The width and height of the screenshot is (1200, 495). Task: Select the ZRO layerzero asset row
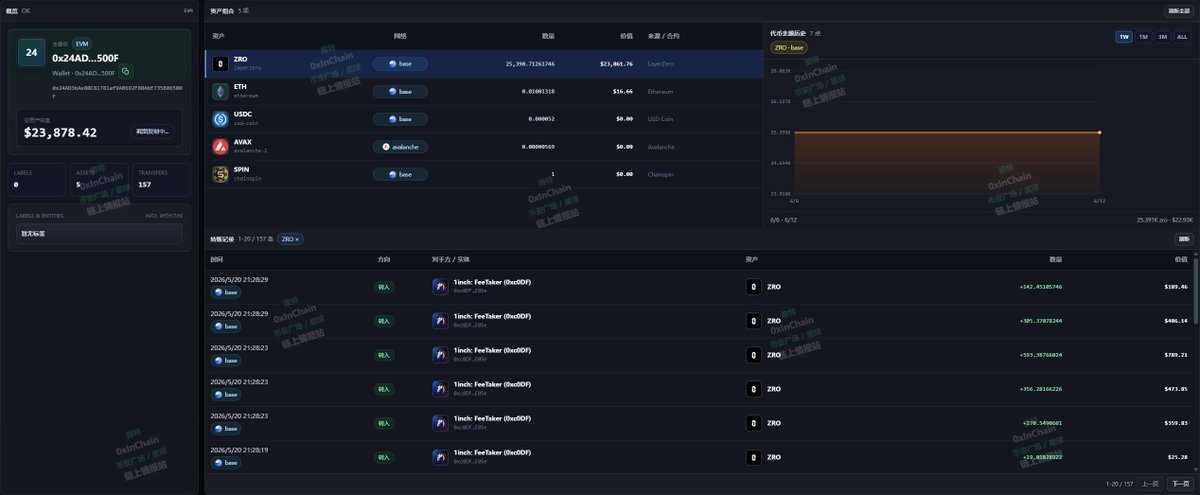point(484,64)
